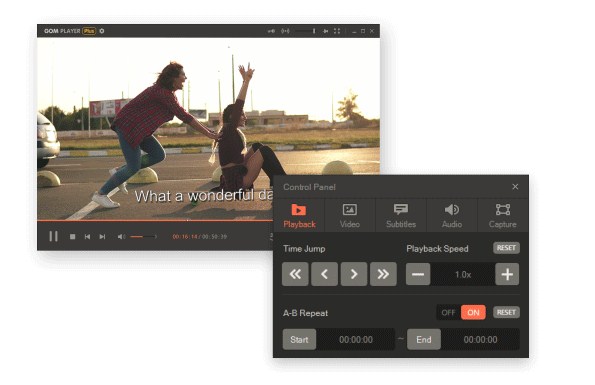595x385 pixels.
Task: Reset A-B Repeat with the RESET button
Action: pyautogui.click(x=506, y=313)
